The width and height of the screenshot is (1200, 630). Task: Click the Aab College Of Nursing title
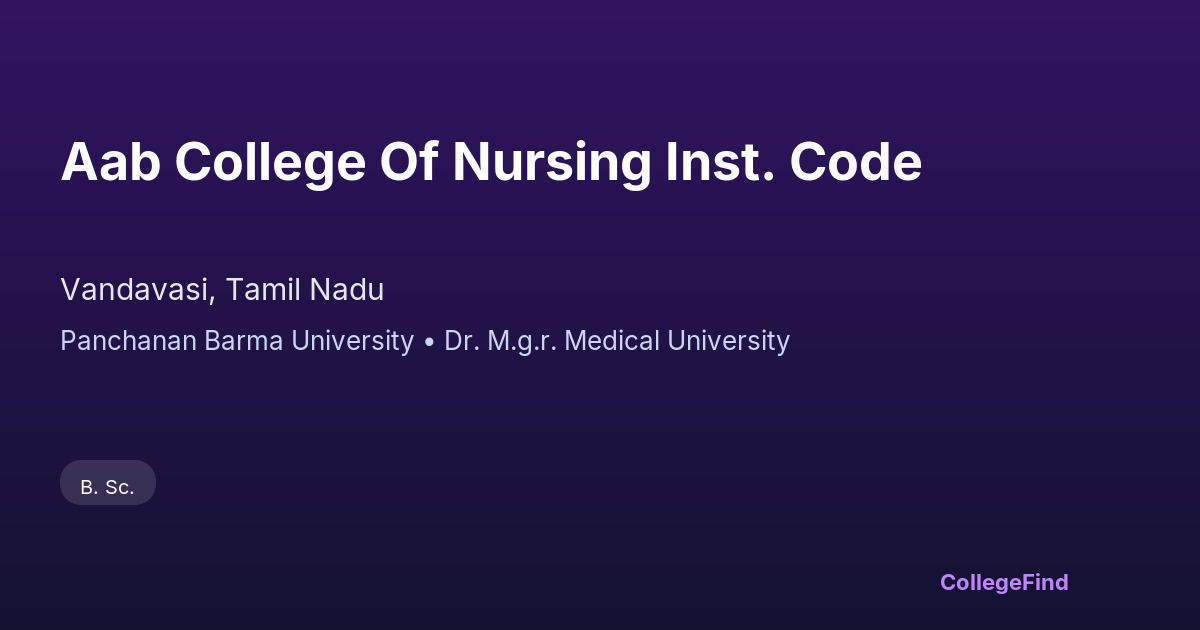tap(490, 162)
